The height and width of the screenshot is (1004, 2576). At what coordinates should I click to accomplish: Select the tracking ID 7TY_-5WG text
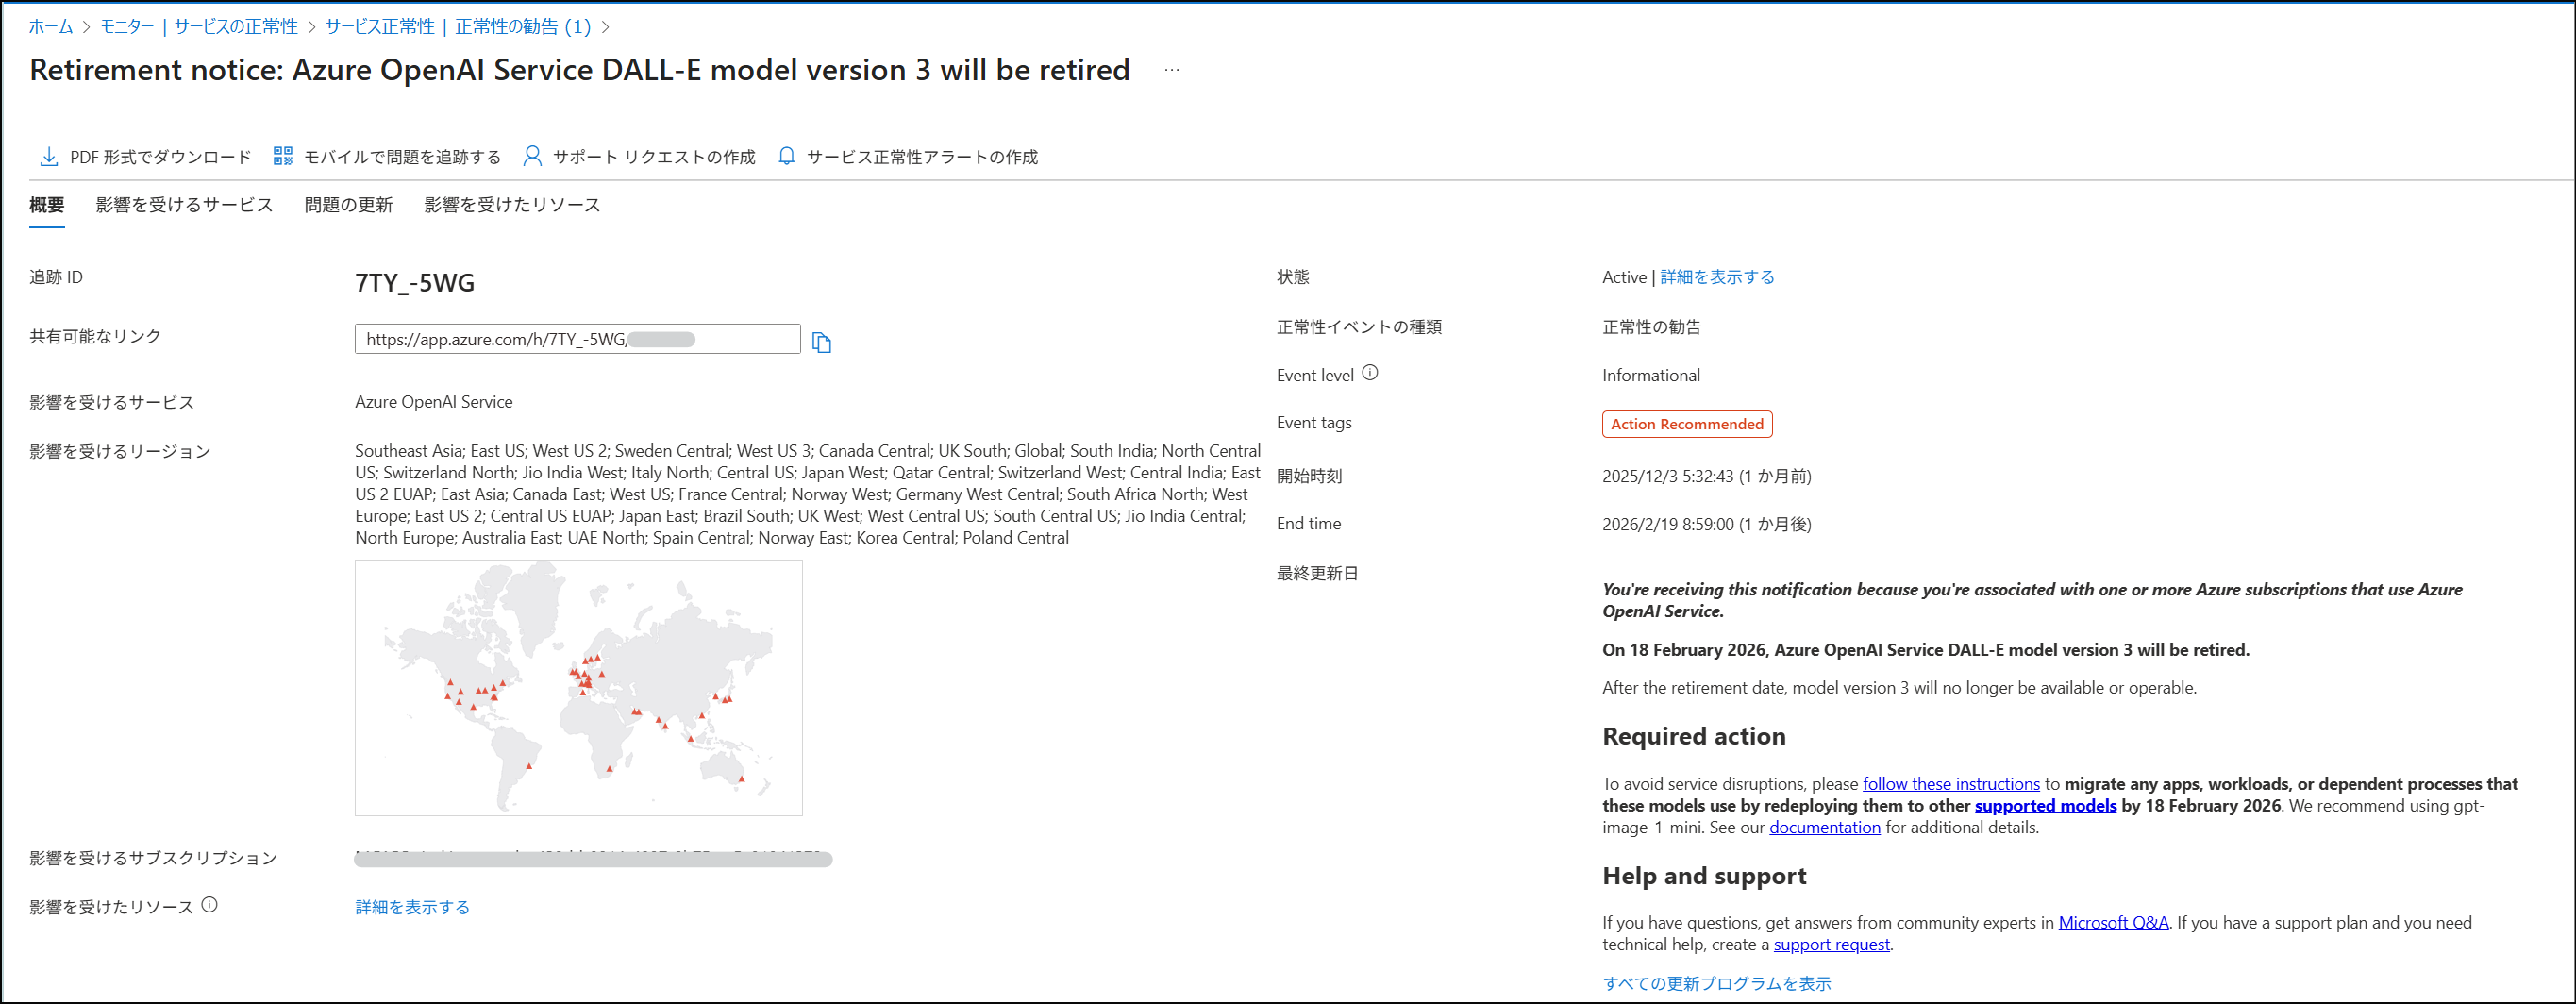click(x=415, y=283)
